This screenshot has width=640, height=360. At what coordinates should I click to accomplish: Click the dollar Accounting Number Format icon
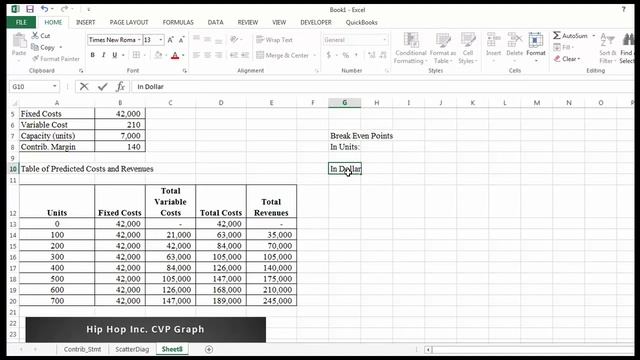329,55
